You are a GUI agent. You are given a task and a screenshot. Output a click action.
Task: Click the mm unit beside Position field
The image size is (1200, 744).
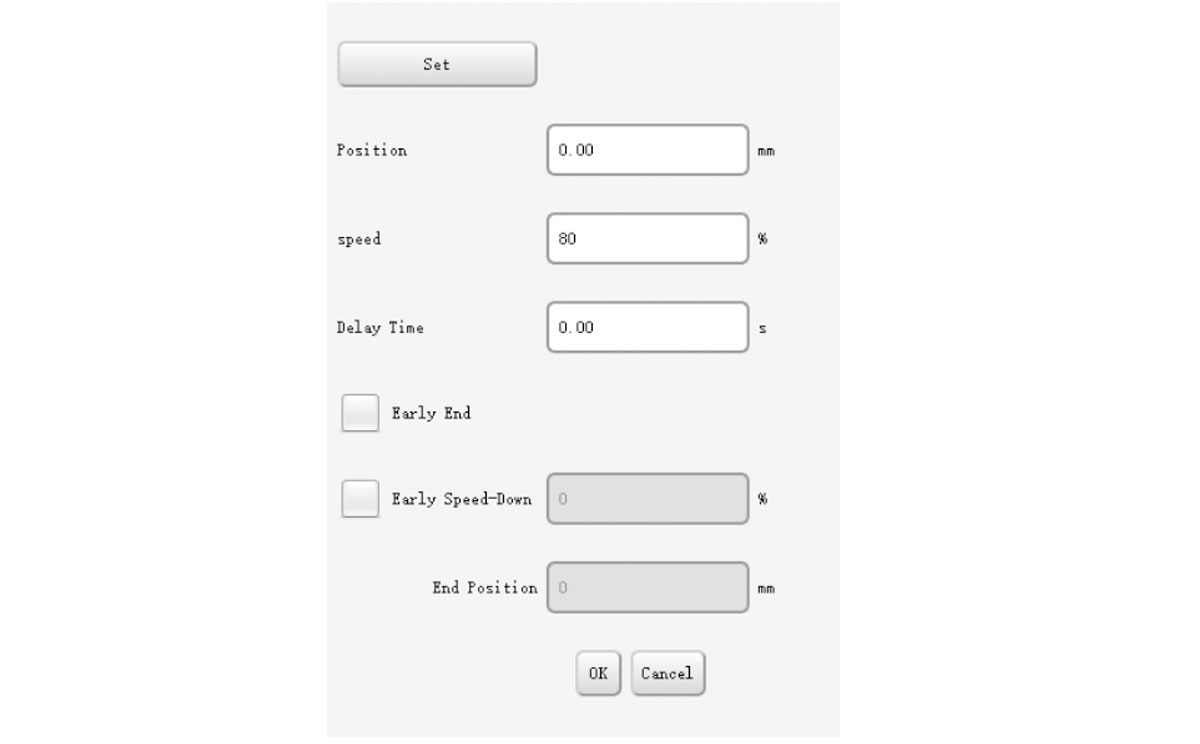point(766,151)
